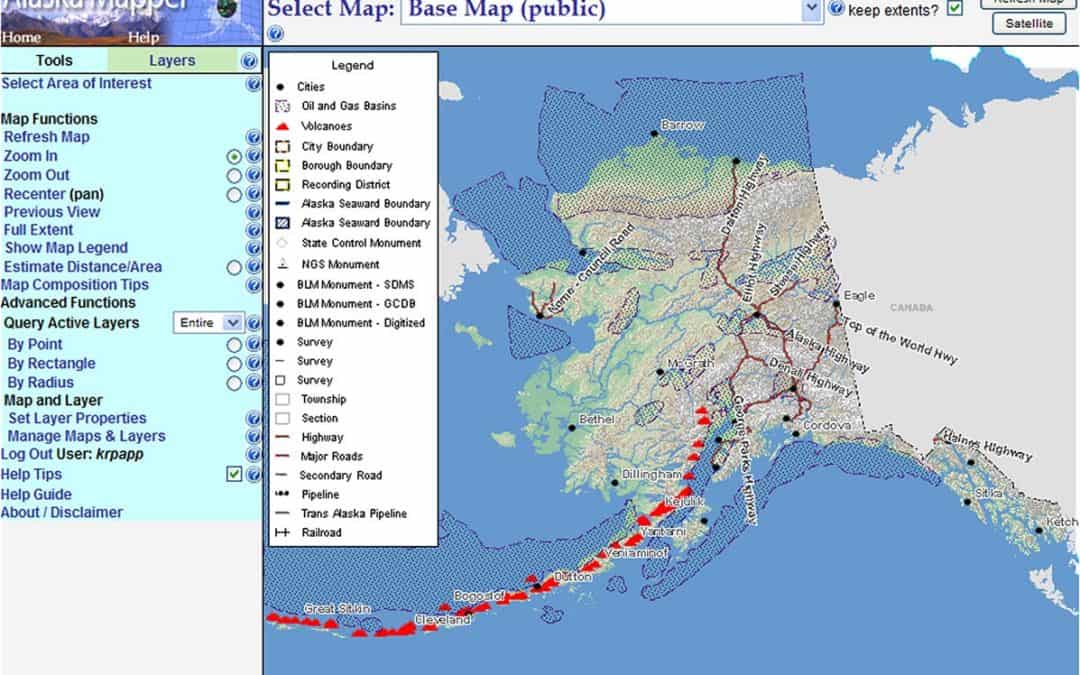The height and width of the screenshot is (675, 1080).
Task: Select the Zoom Out radio button
Action: coord(235,174)
